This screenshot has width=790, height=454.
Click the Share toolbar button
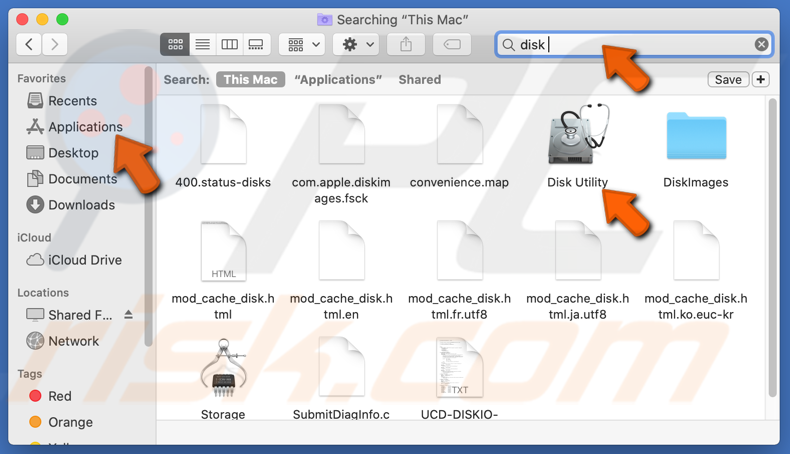coord(406,45)
